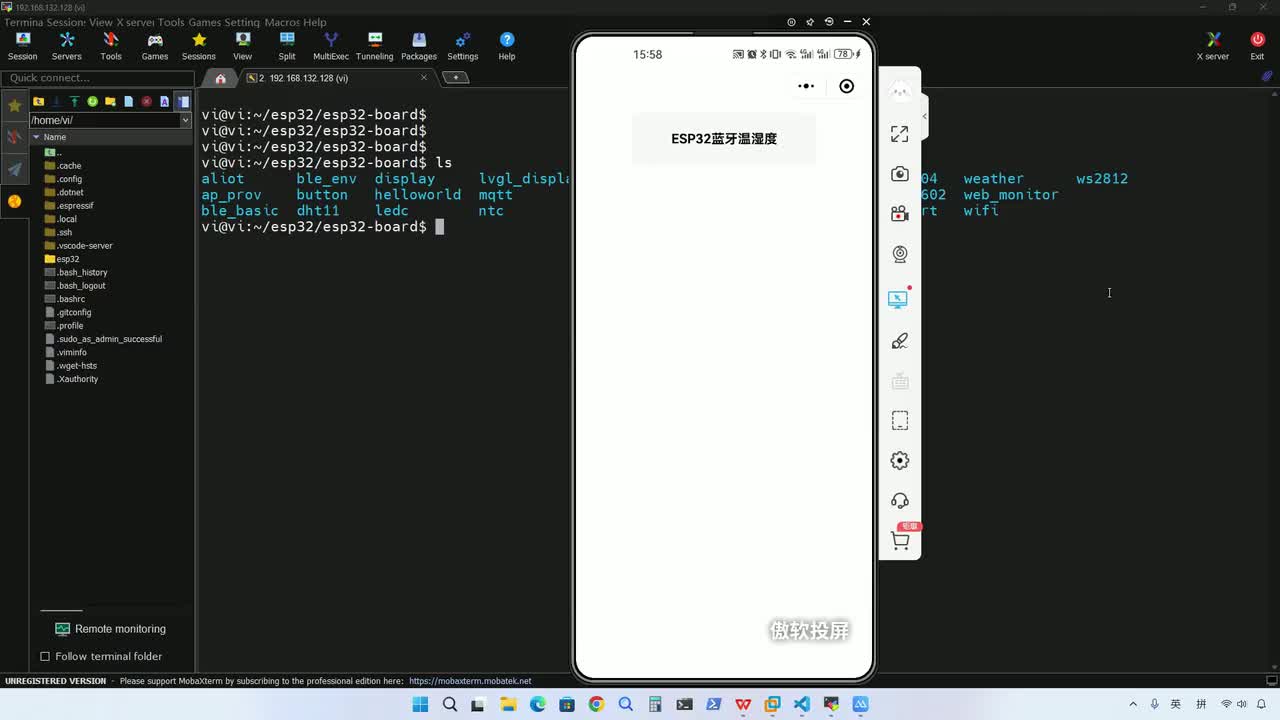Open the Help toolbar button

[x=507, y=46]
